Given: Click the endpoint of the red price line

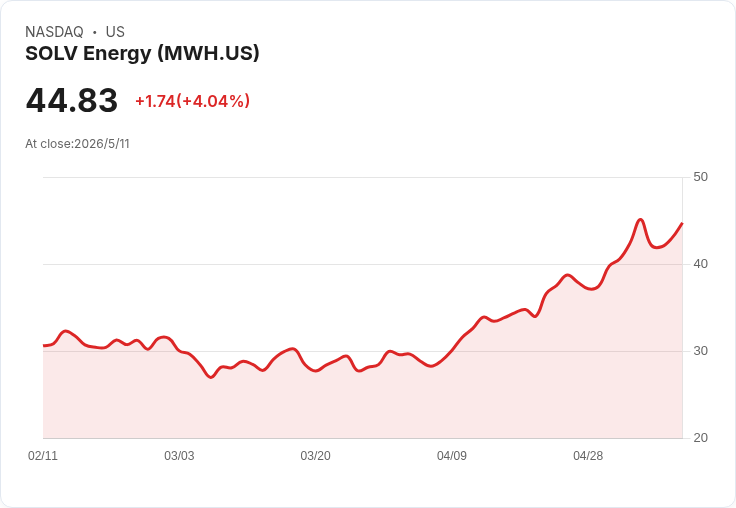Looking at the screenshot, I should pos(682,223).
